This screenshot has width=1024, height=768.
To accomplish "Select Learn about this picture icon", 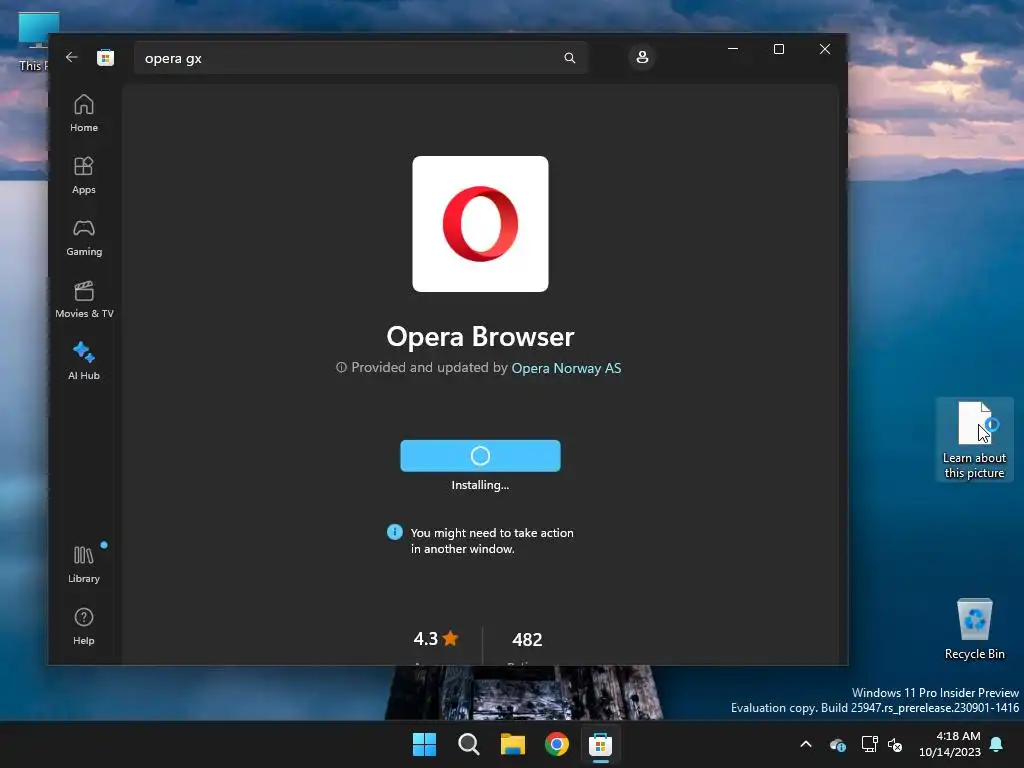I will [974, 440].
